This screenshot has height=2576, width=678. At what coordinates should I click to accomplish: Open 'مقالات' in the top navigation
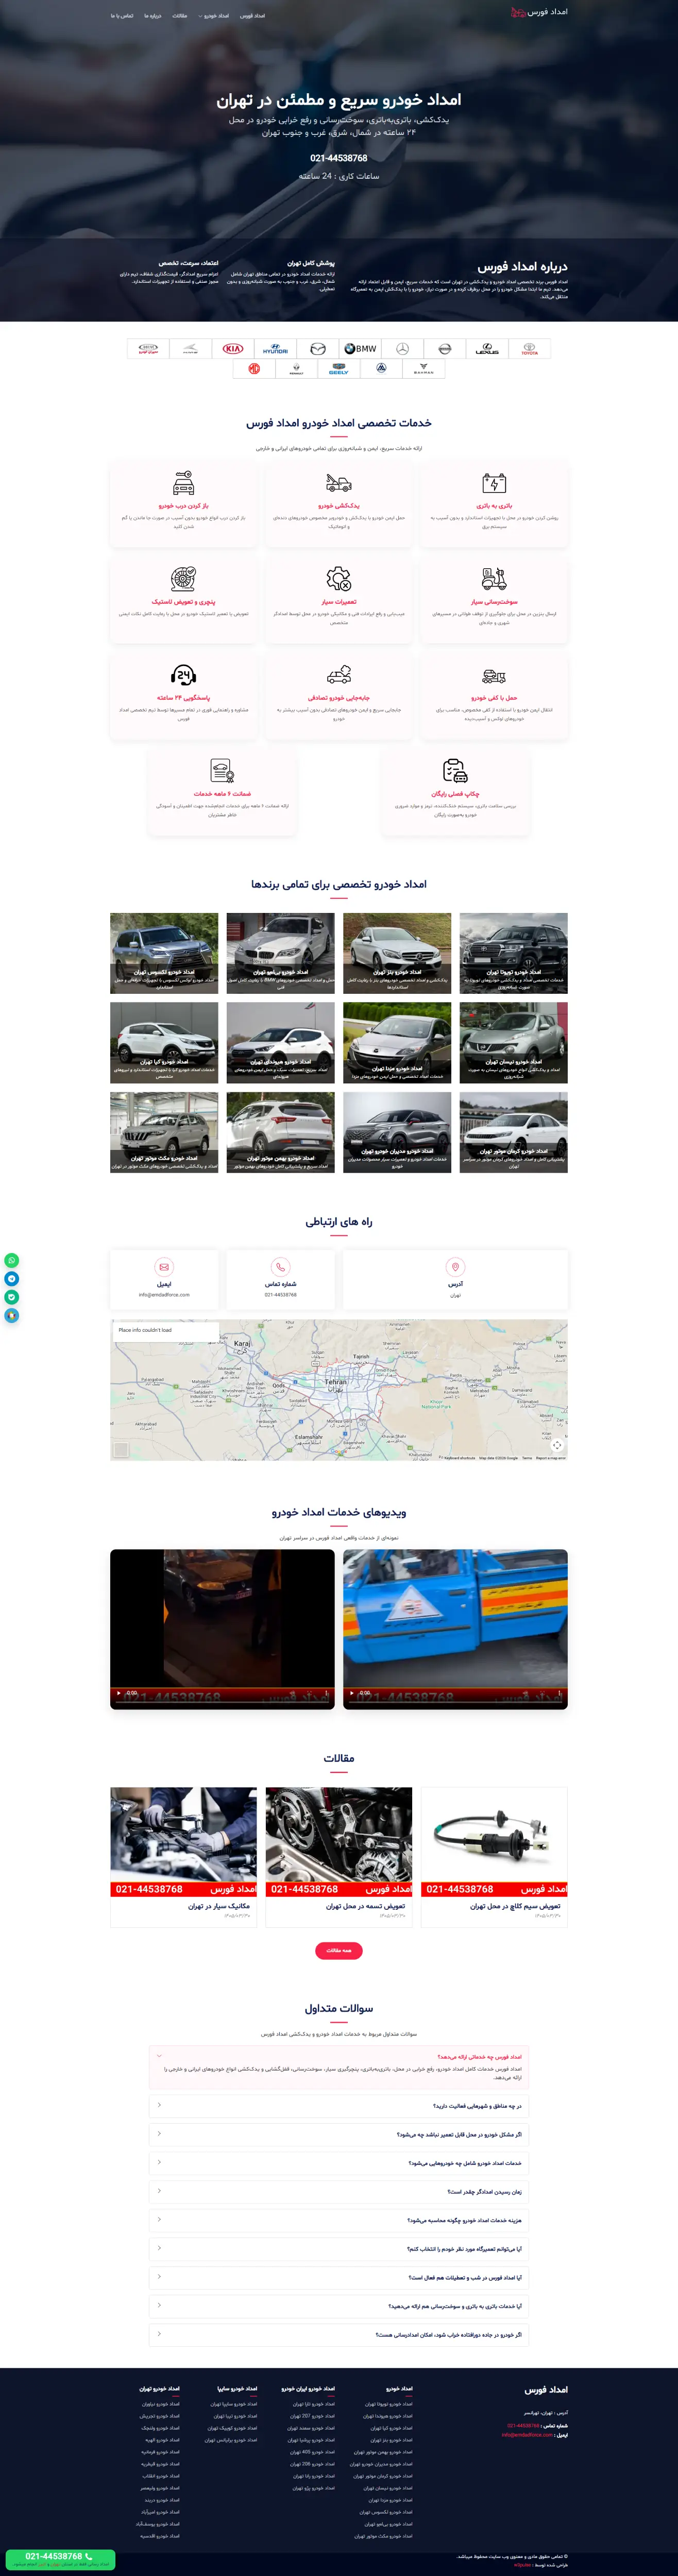point(180,16)
